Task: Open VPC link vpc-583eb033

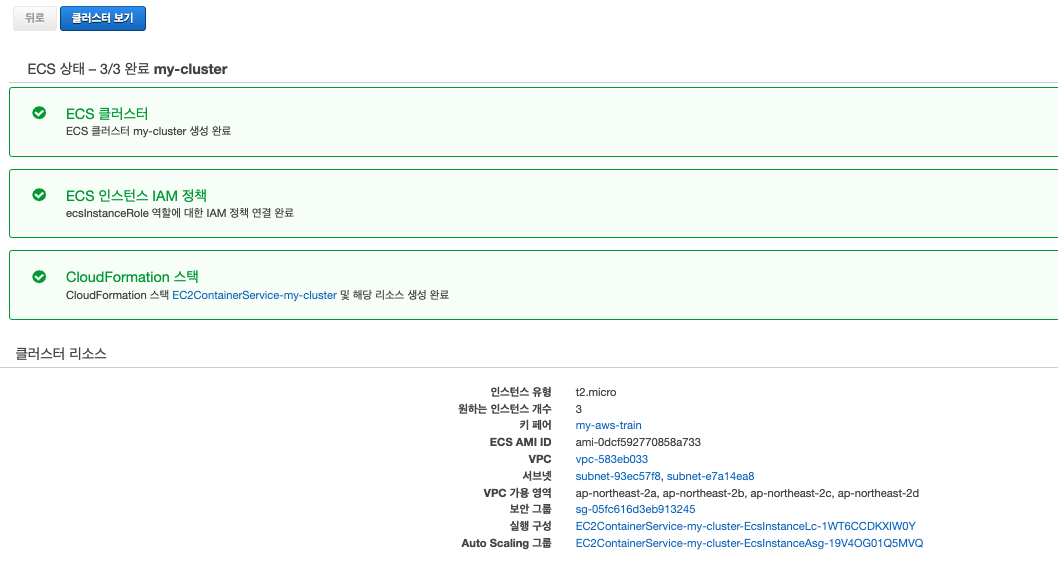Action: [611, 459]
